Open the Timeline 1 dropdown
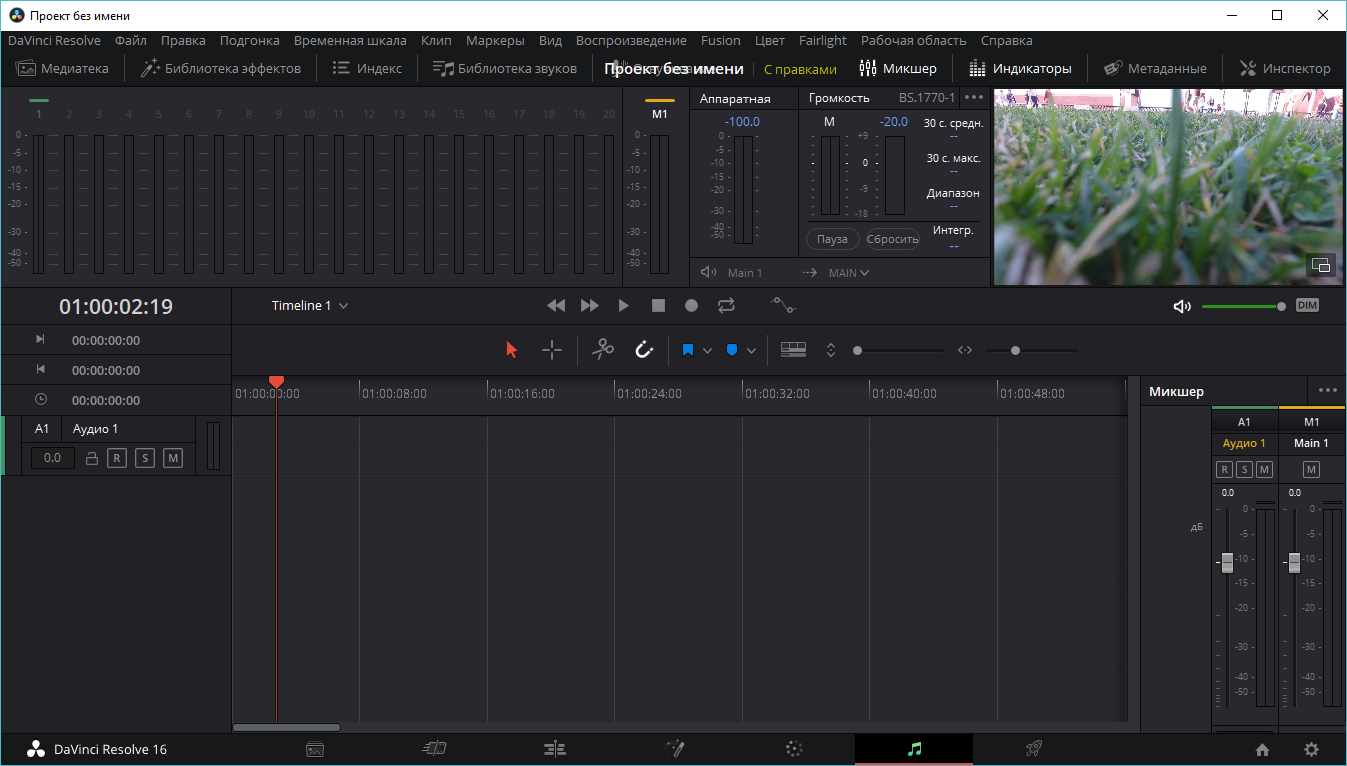1347x766 pixels. (310, 305)
